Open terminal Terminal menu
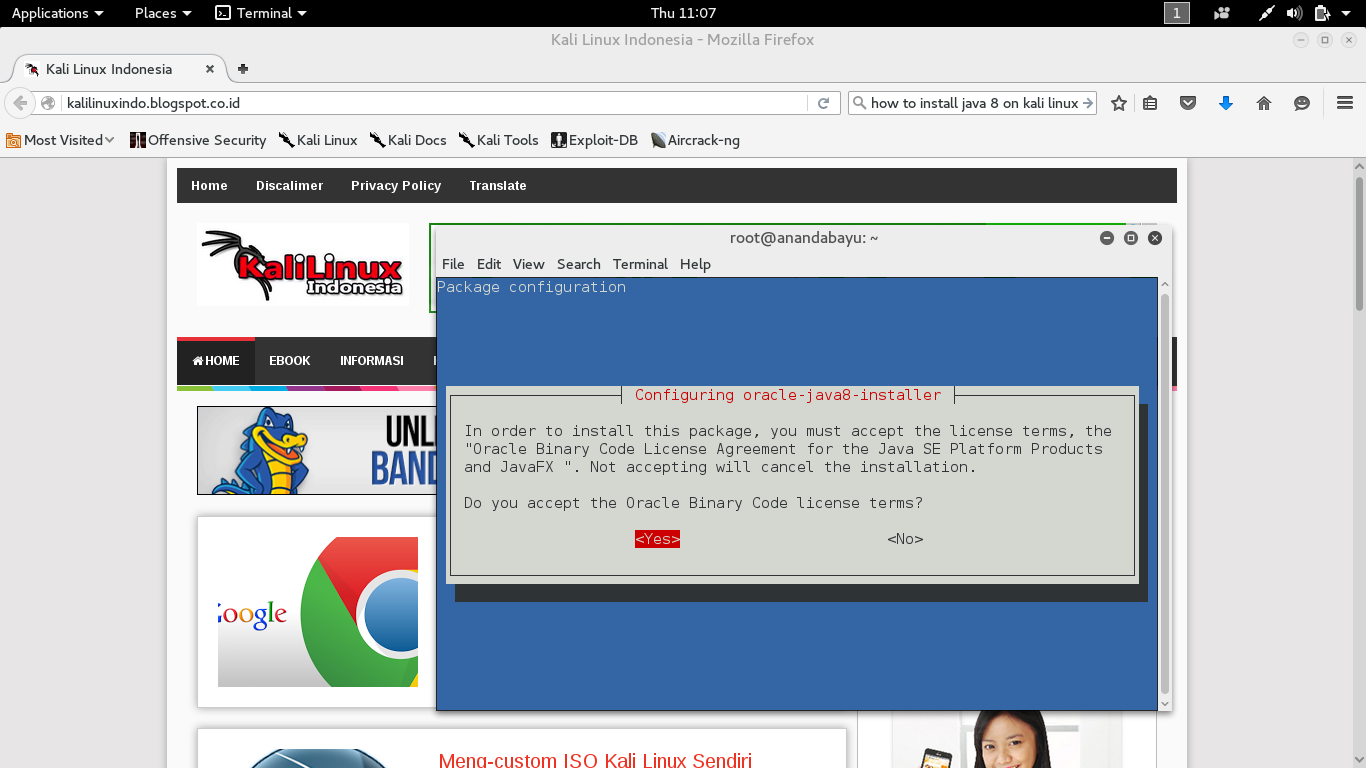 click(640, 264)
